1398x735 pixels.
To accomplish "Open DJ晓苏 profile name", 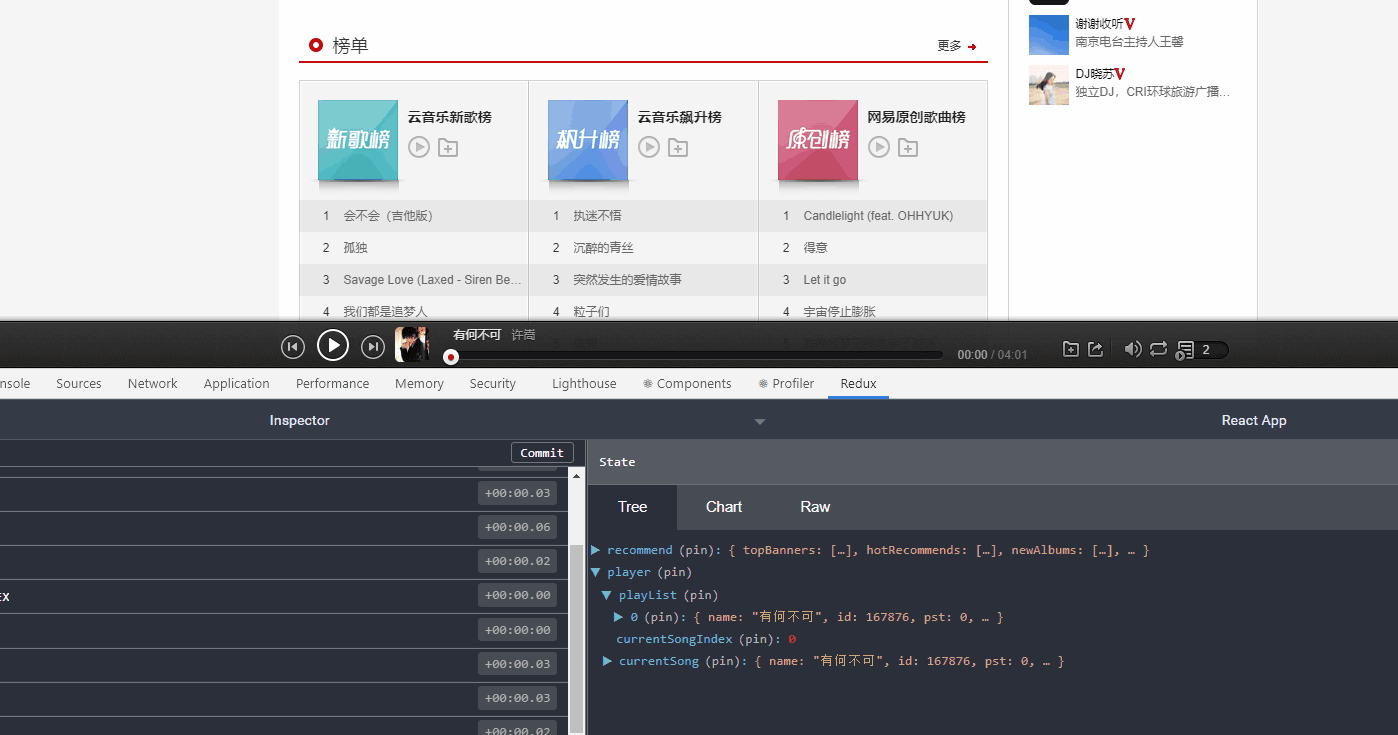I will [x=1095, y=74].
